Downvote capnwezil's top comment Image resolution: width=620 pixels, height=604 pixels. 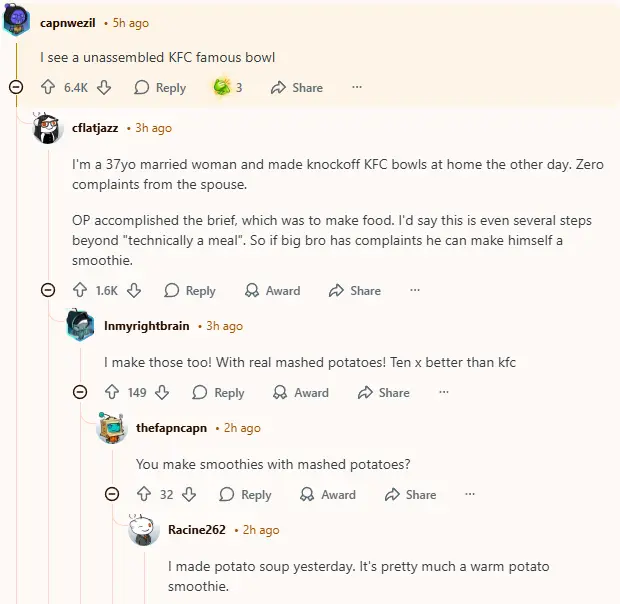[104, 88]
